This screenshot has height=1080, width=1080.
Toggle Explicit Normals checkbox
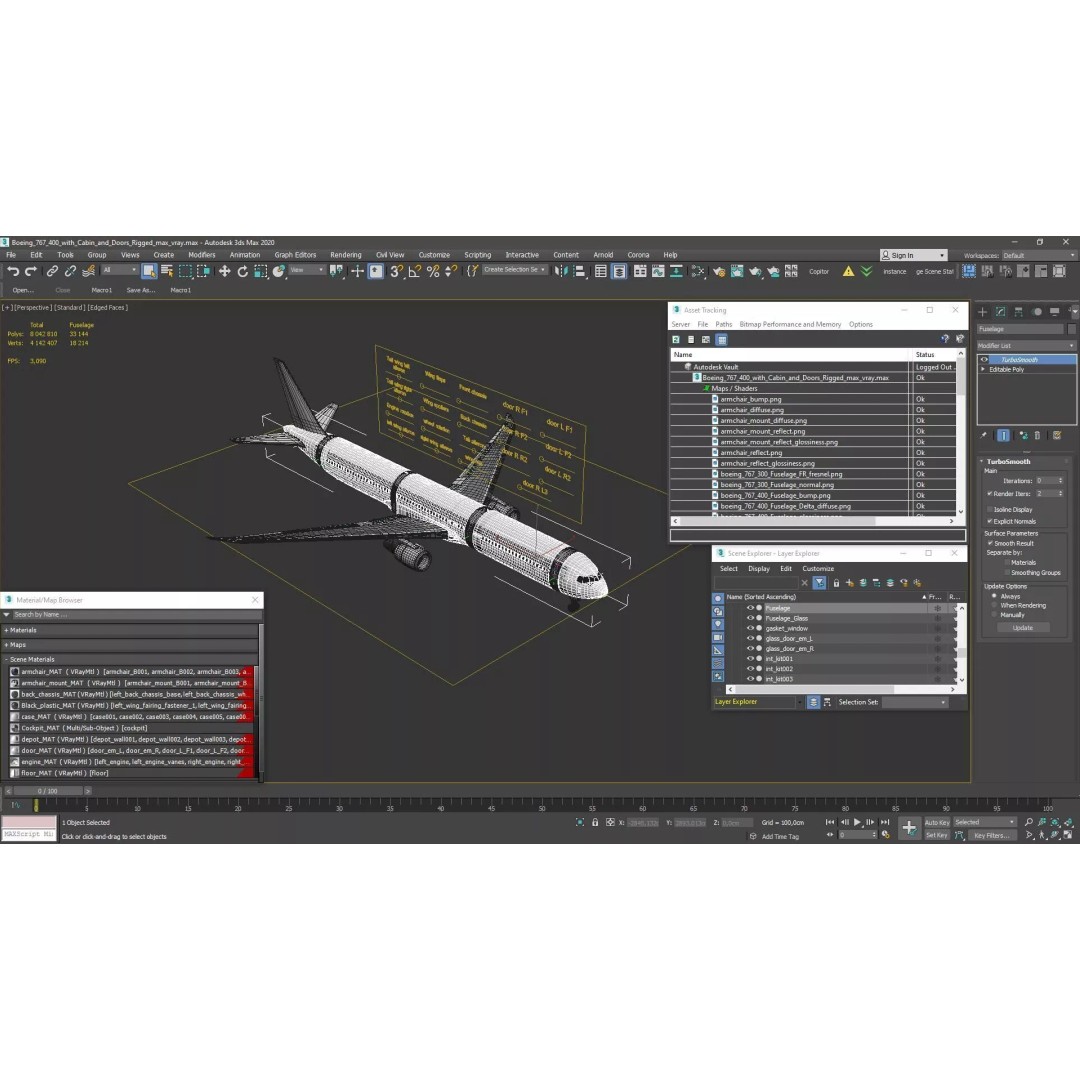pyautogui.click(x=990, y=521)
